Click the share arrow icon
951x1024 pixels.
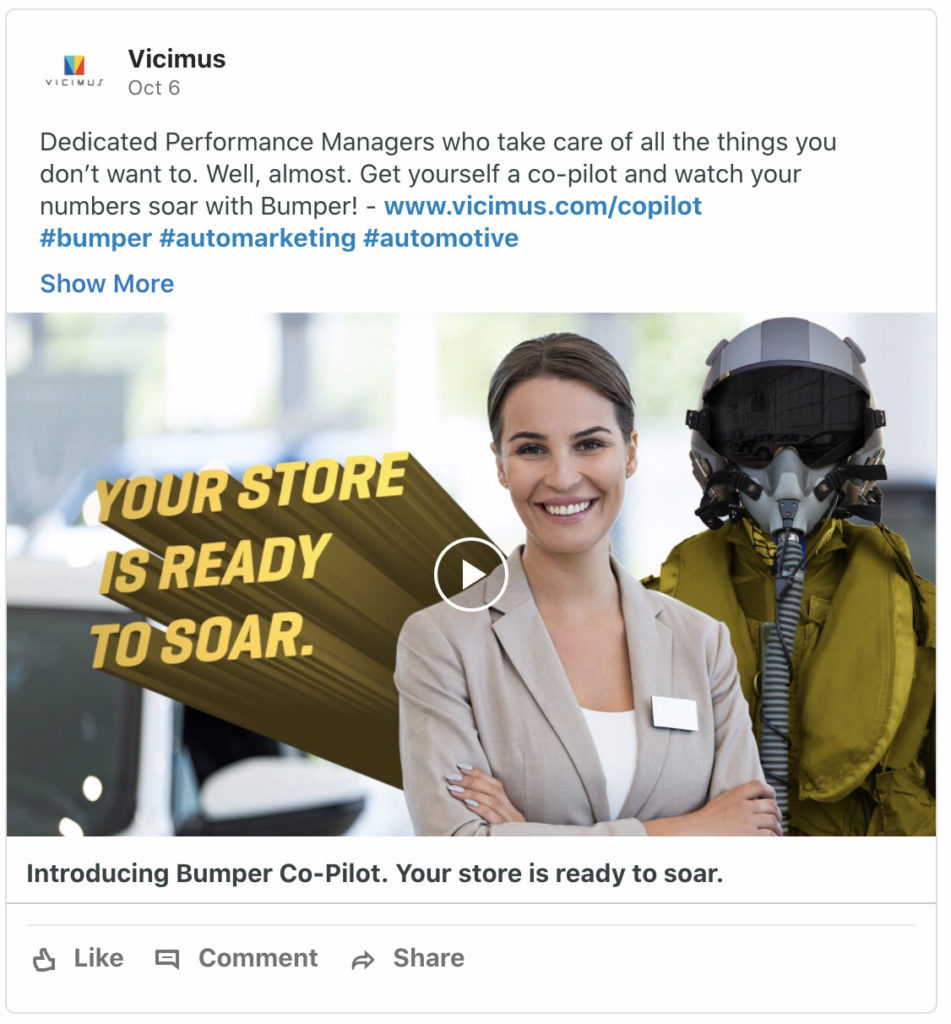[363, 960]
